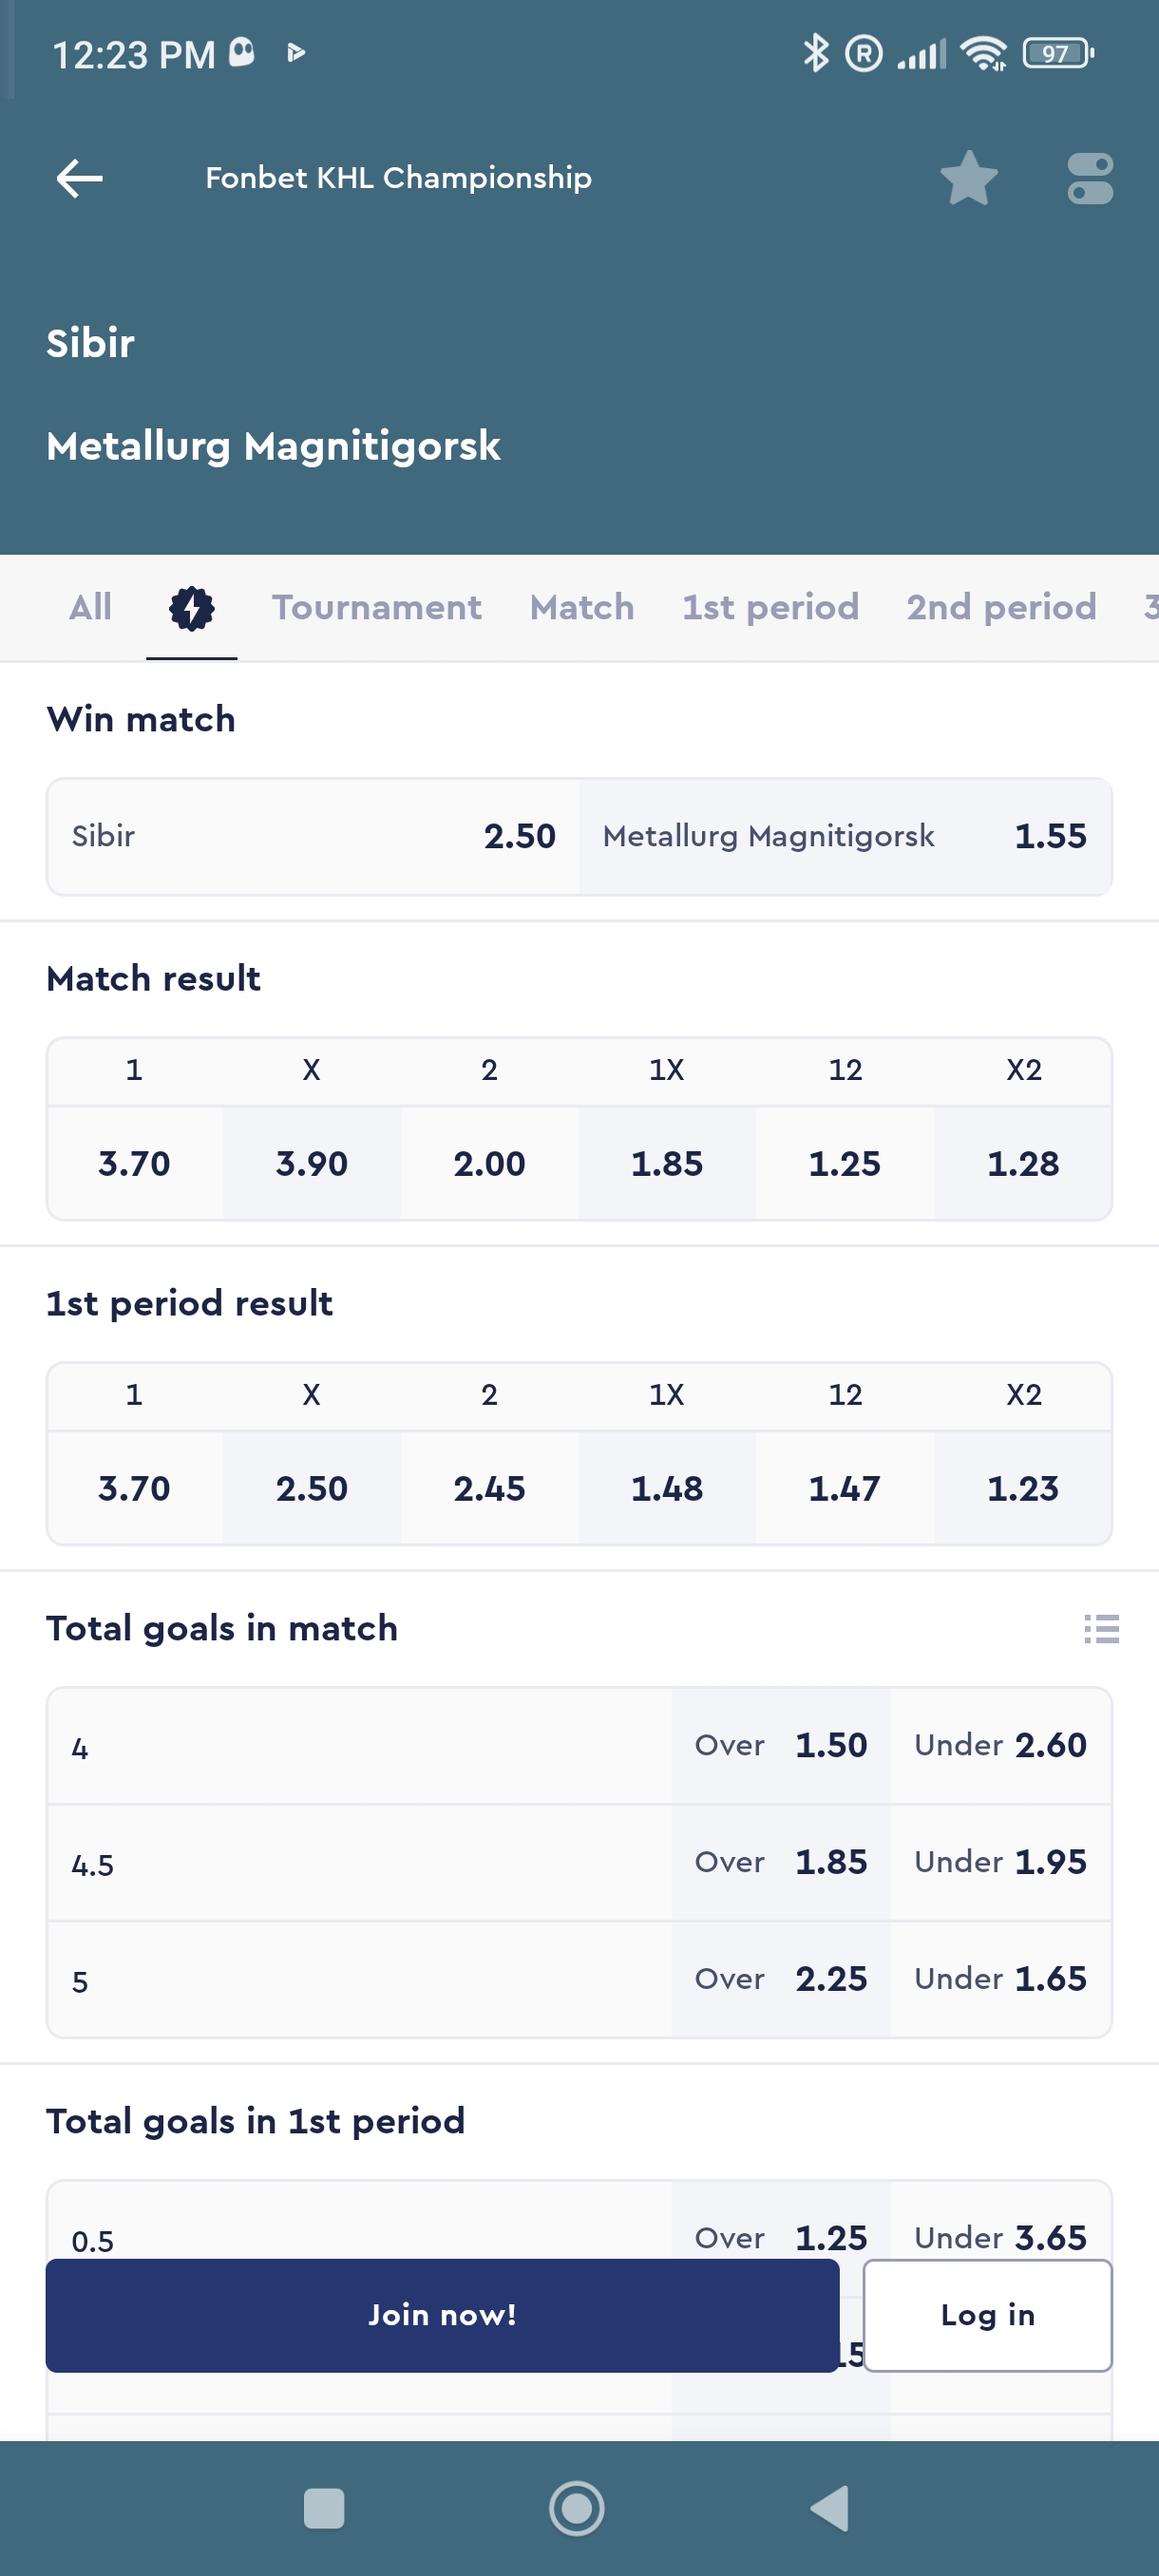
Task: Select the lightning badge popular markets tab
Action: [191, 608]
